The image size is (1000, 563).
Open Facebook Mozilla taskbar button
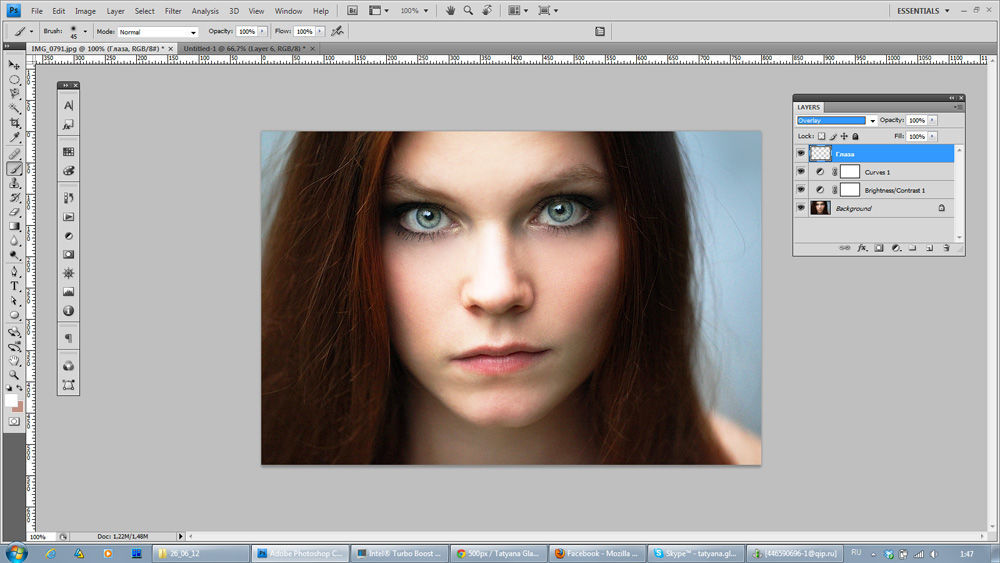click(x=597, y=553)
